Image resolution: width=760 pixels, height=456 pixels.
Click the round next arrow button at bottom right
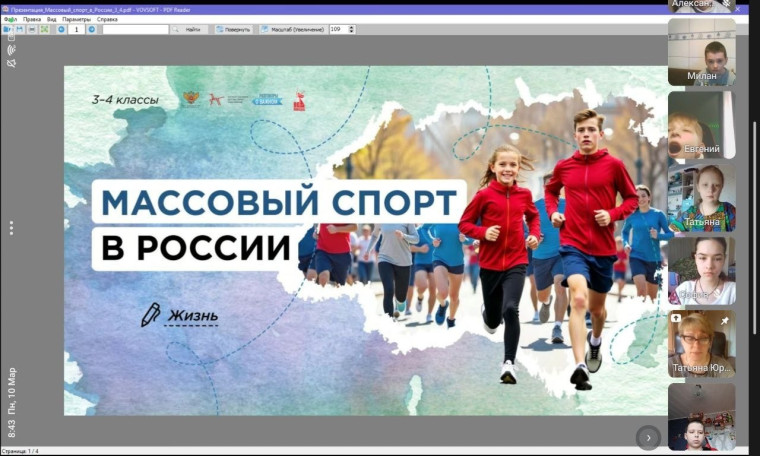click(648, 438)
